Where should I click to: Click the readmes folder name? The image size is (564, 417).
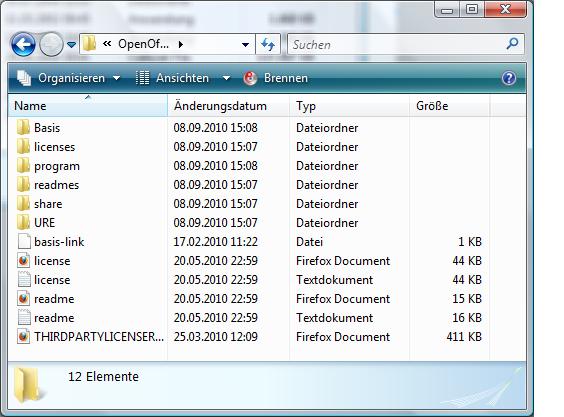click(x=56, y=185)
